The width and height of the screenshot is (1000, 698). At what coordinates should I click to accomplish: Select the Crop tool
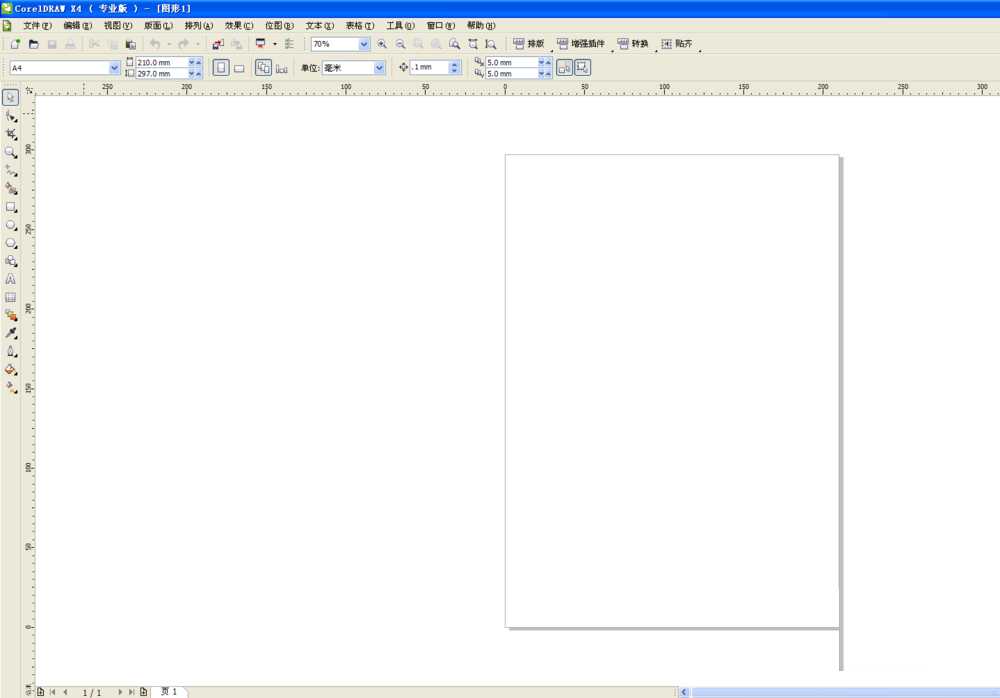[x=11, y=134]
